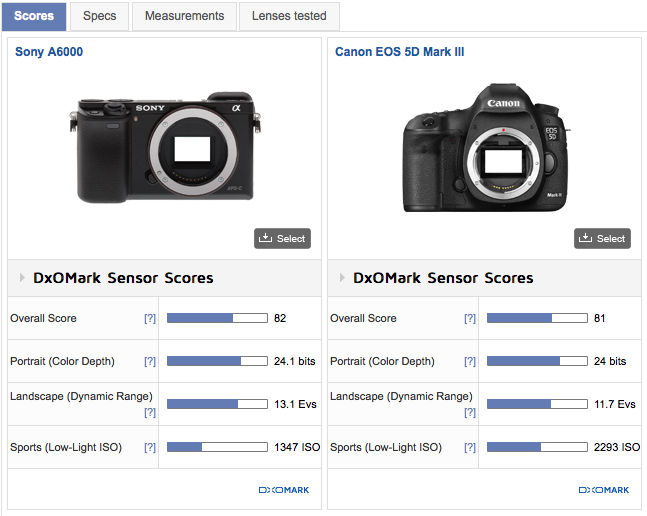Click the '1347 ISO' value

click(297, 447)
